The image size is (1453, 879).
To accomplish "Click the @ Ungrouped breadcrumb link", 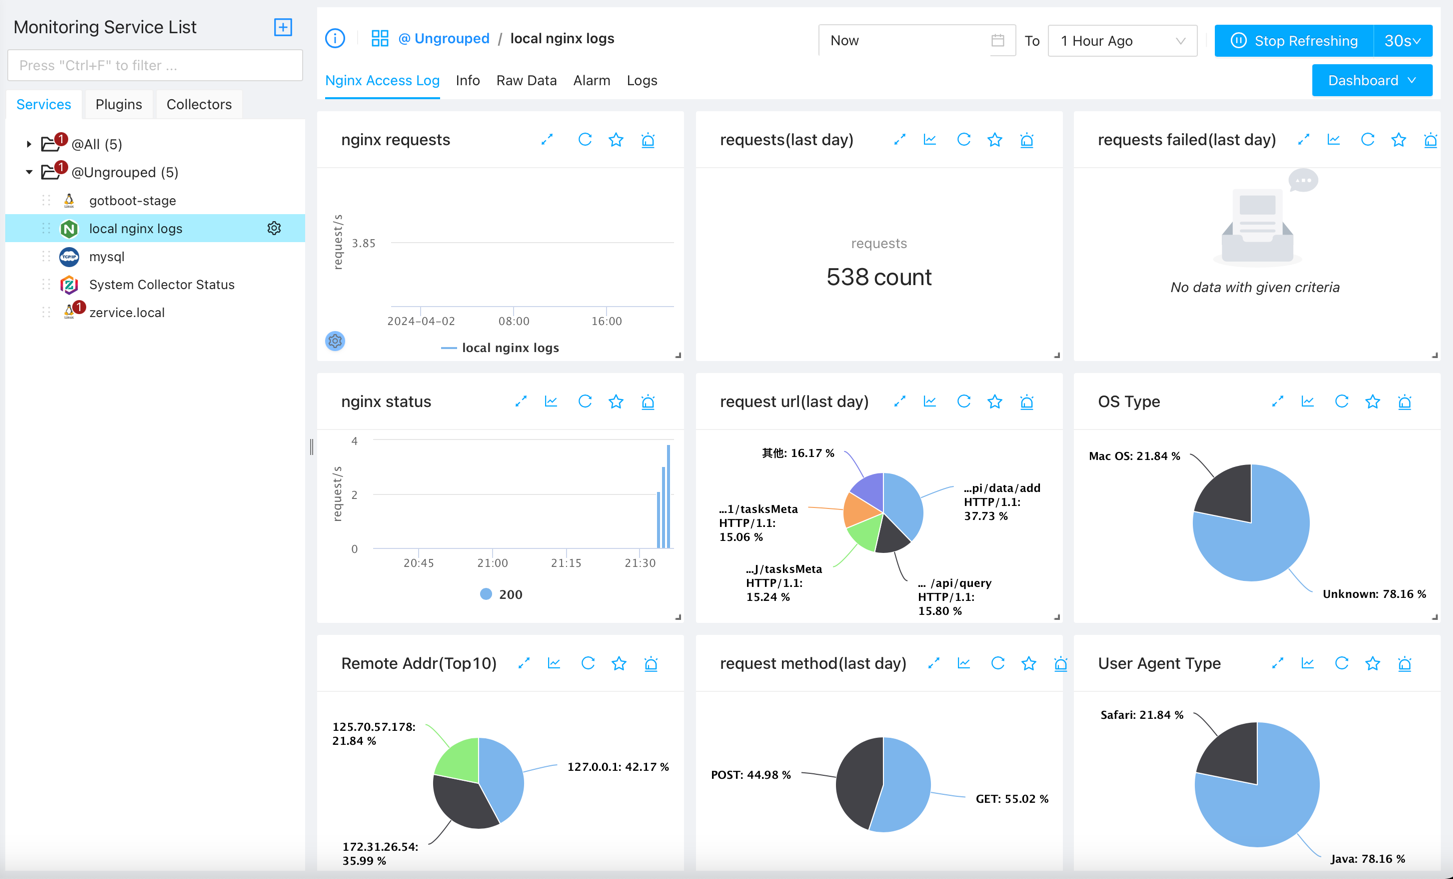I will pos(443,39).
